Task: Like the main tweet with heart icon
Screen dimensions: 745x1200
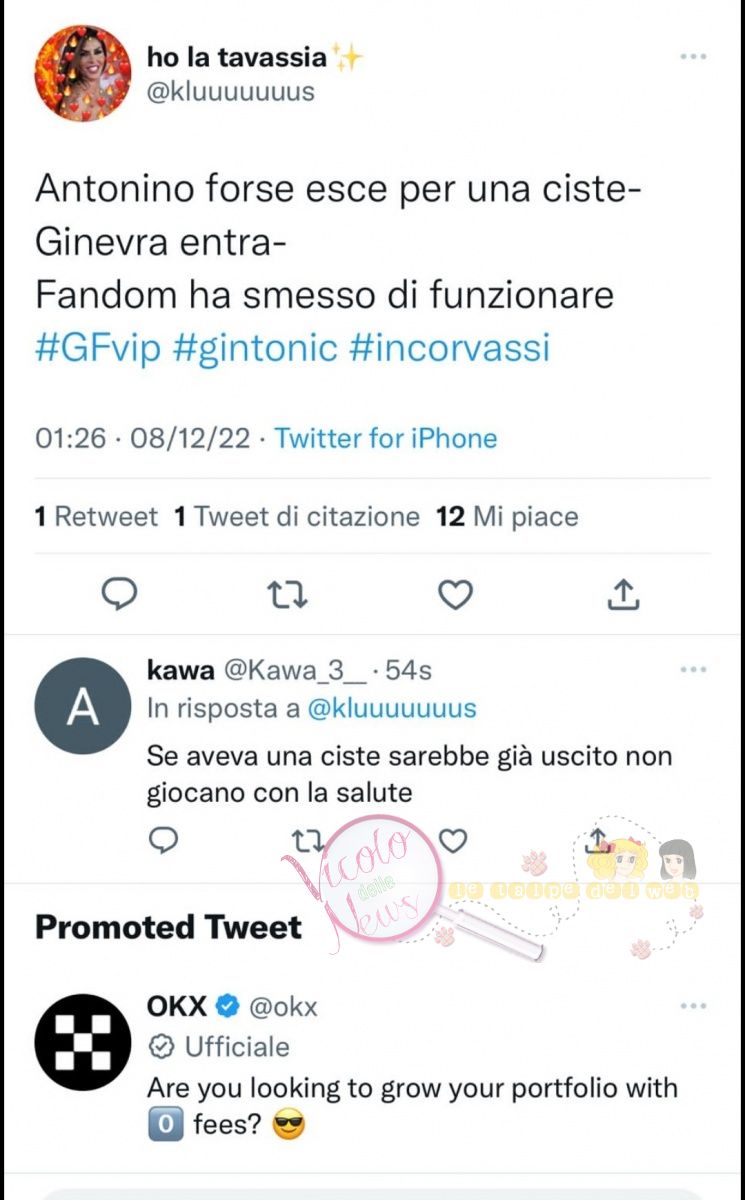Action: [456, 595]
